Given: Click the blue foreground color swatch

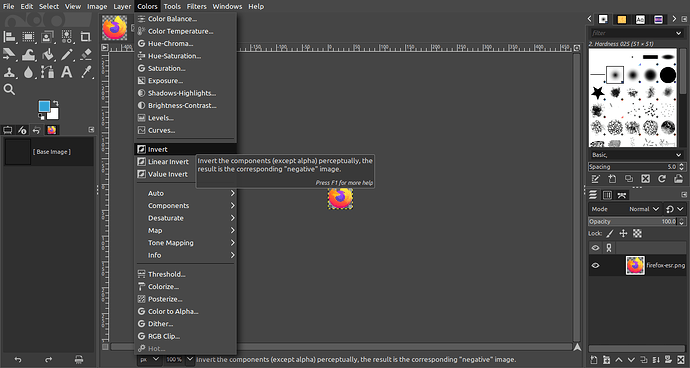Looking at the screenshot, I should coord(44,107).
